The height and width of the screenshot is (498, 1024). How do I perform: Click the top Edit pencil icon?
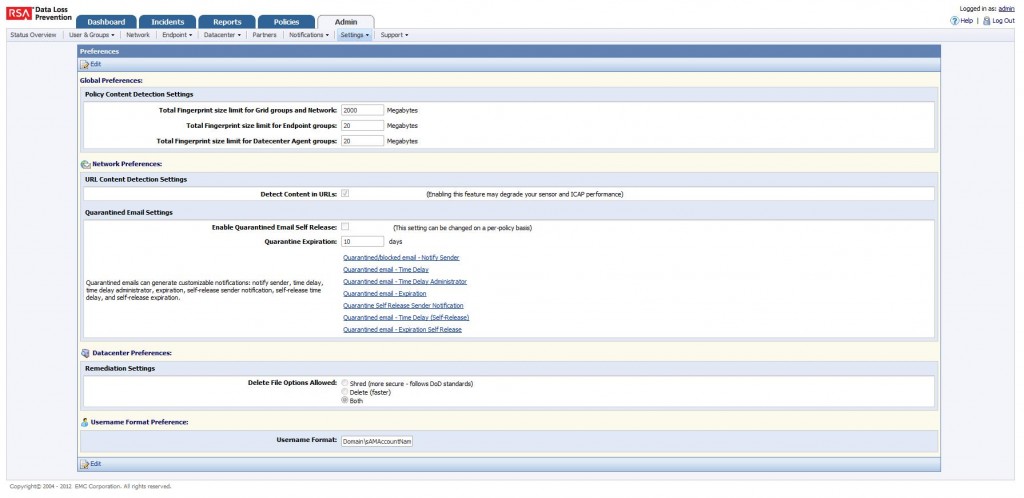pyautogui.click(x=84, y=64)
